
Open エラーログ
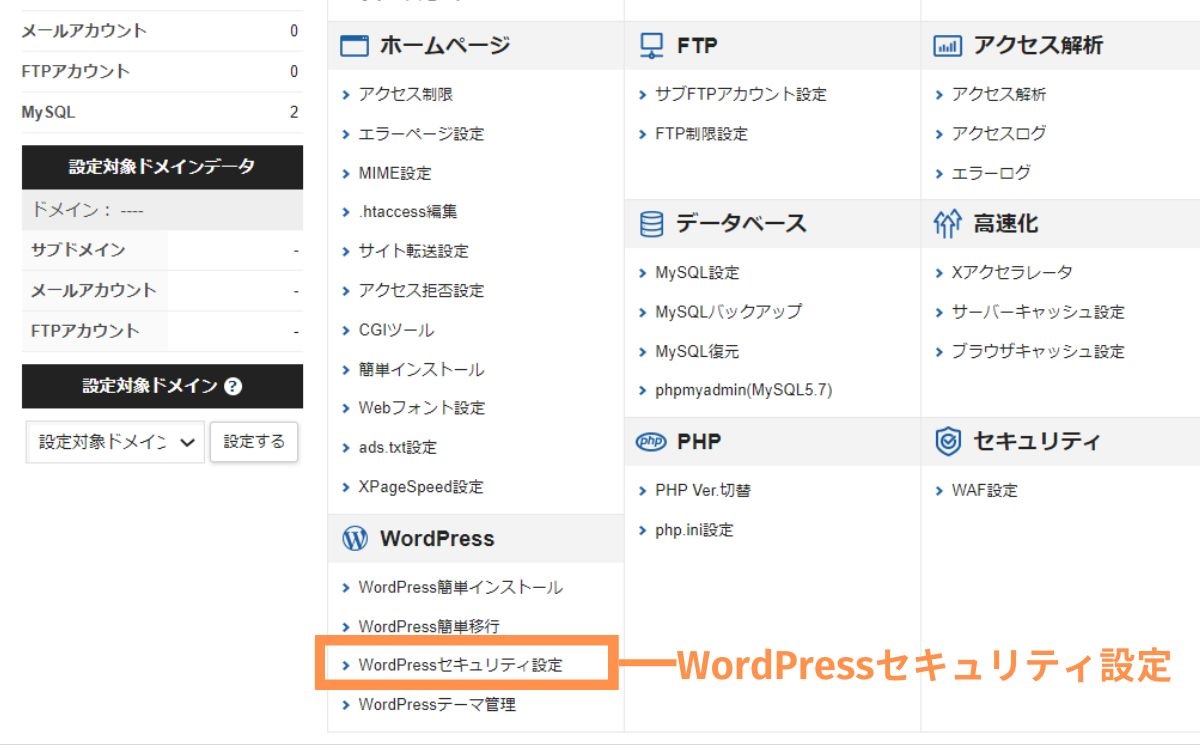pyautogui.click(x=991, y=173)
